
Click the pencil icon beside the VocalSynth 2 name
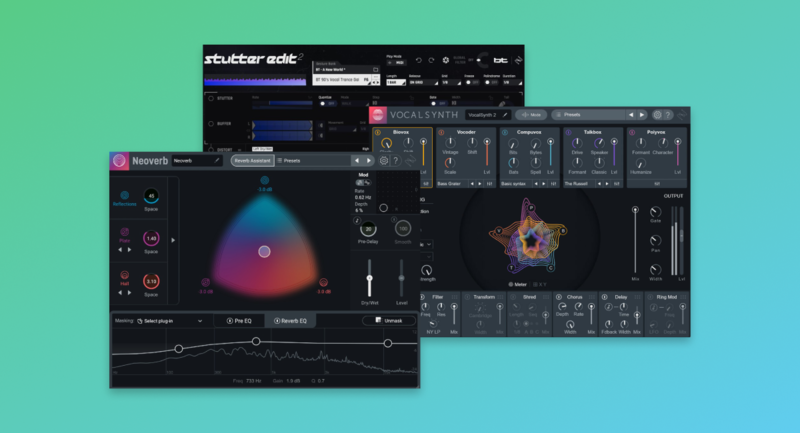(x=505, y=115)
